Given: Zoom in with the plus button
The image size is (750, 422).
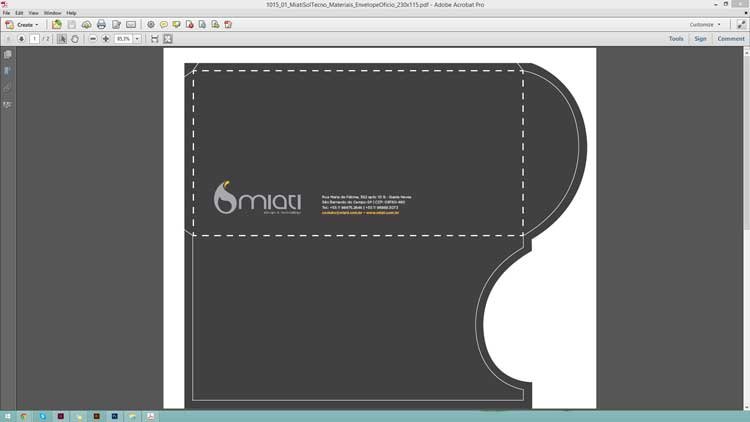Looking at the screenshot, I should (x=106, y=39).
